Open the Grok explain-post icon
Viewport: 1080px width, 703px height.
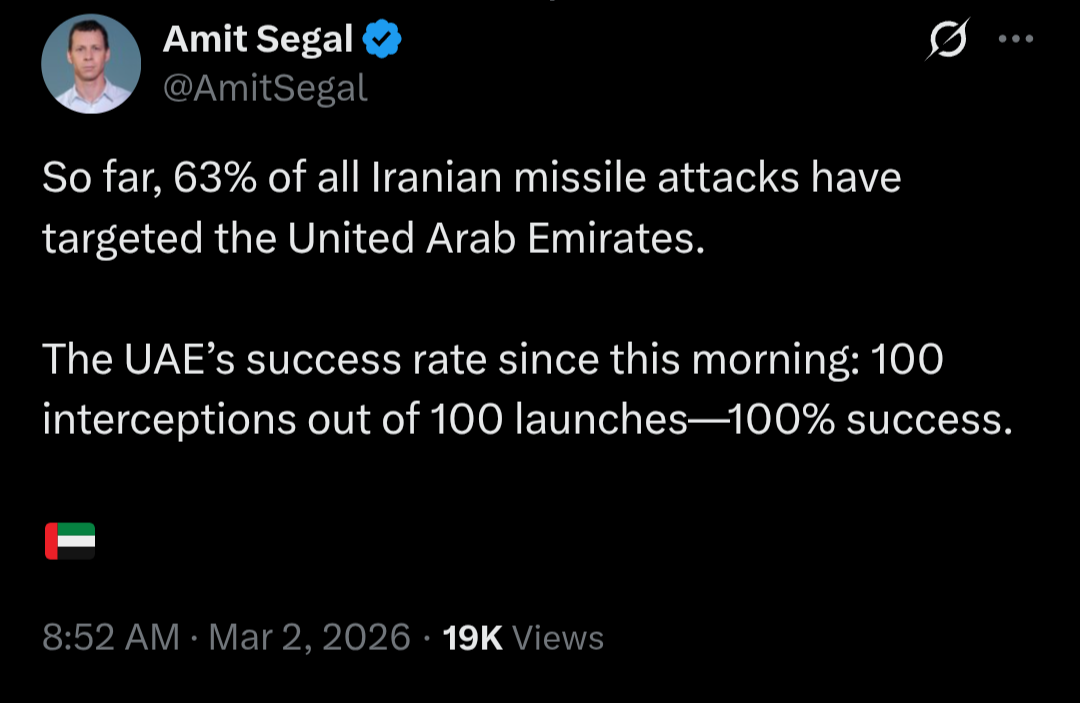[x=948, y=39]
